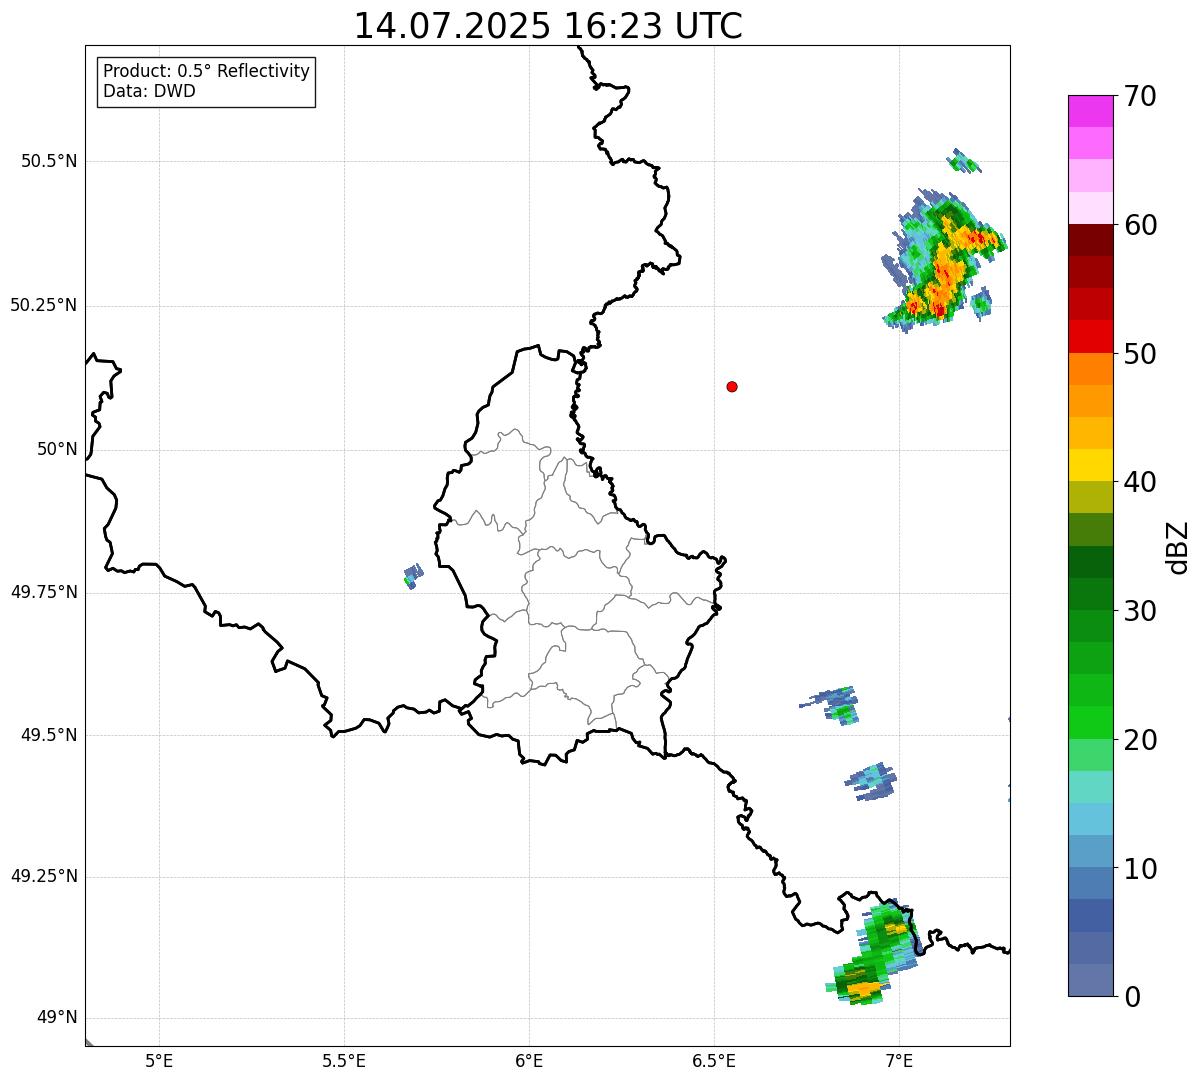Click the 7°E longitude label
Image resolution: width=1202 pixels, height=1081 pixels.
(899, 1060)
